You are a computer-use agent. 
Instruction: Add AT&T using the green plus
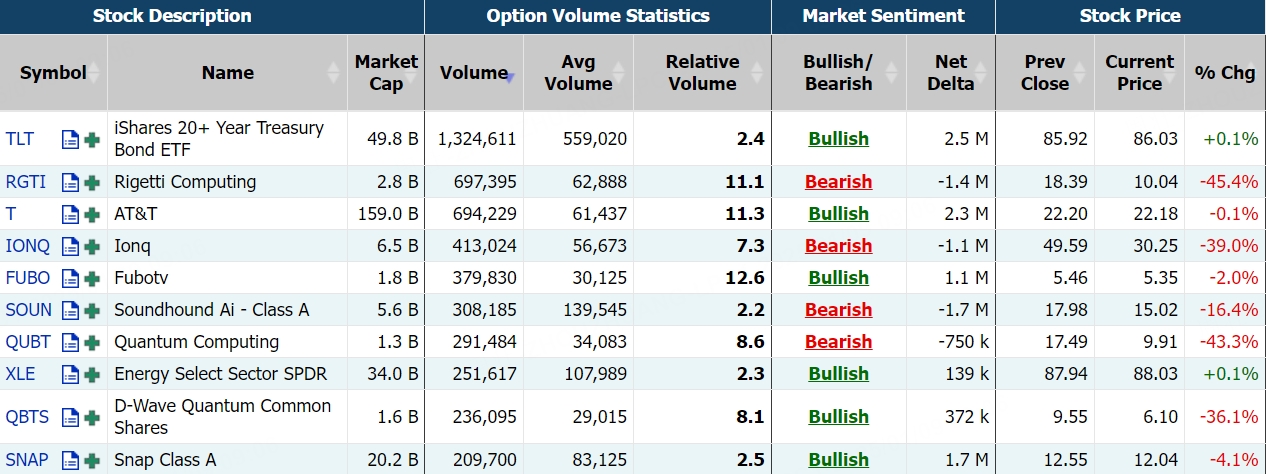92,214
